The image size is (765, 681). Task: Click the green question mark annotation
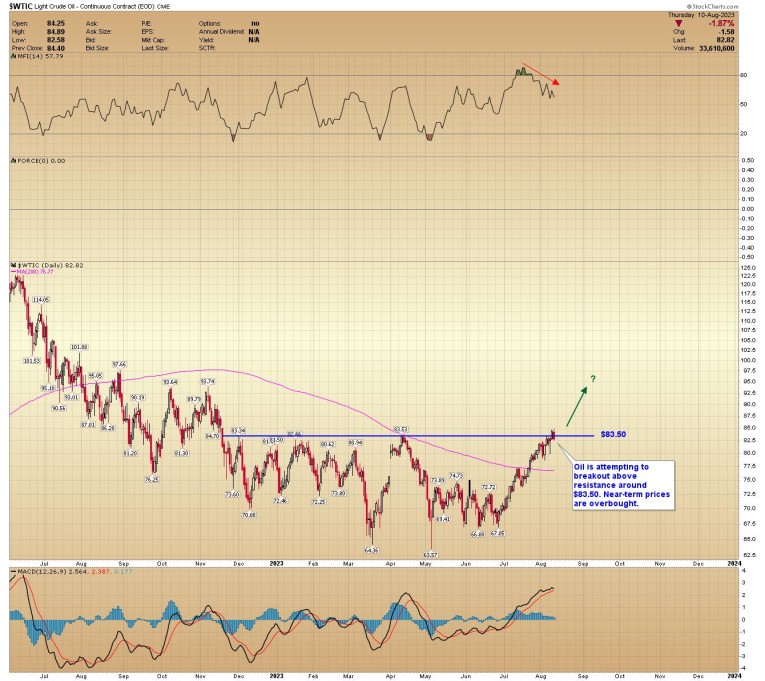point(593,379)
